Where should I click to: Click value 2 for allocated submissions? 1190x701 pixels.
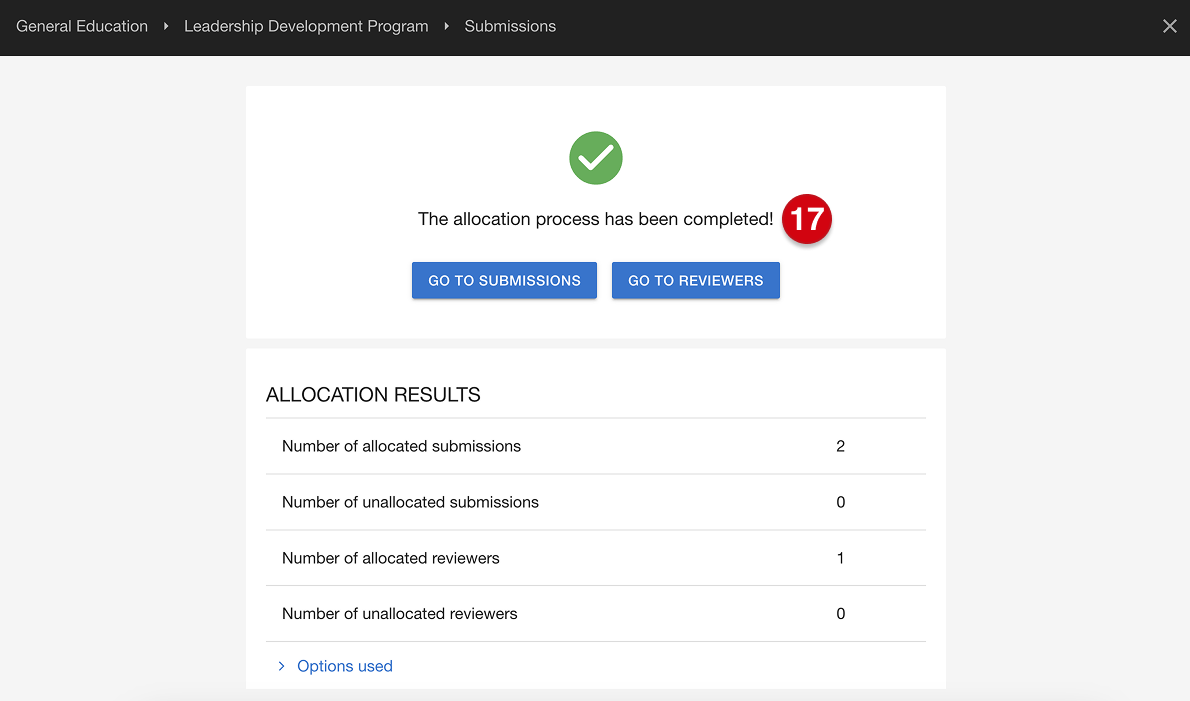(x=840, y=446)
